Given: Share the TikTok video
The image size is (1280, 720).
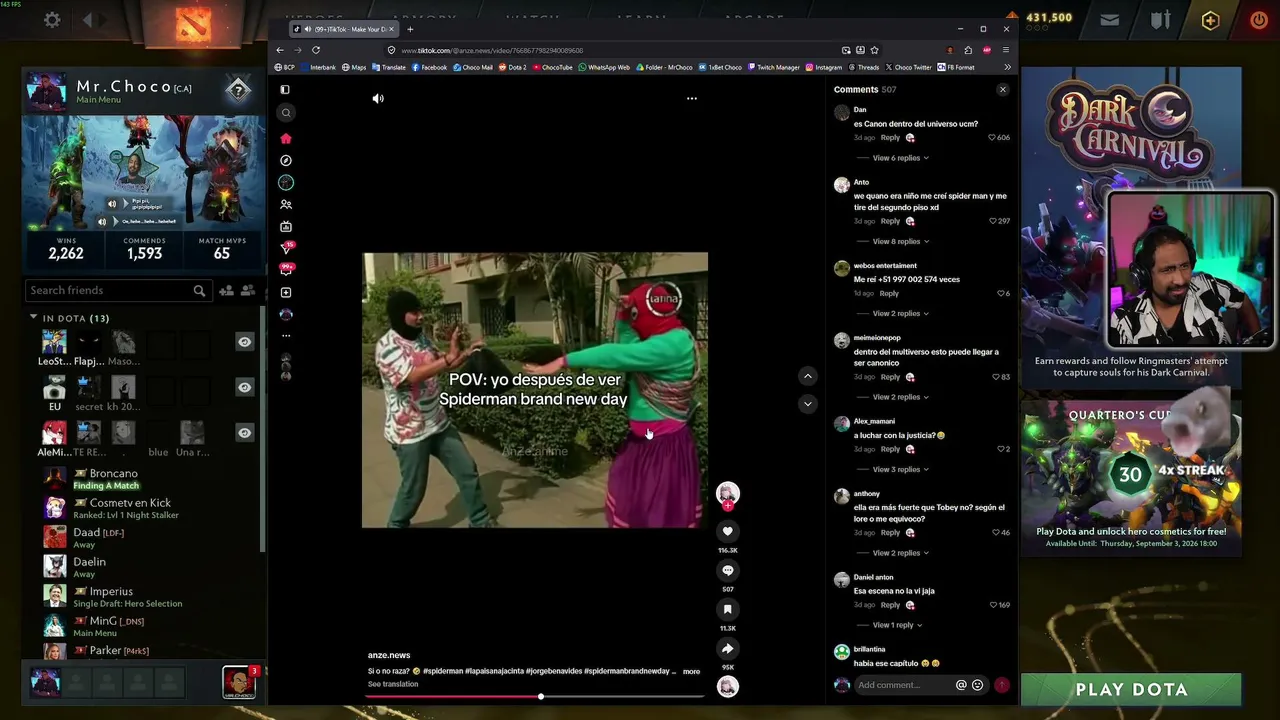Looking at the screenshot, I should (x=728, y=648).
